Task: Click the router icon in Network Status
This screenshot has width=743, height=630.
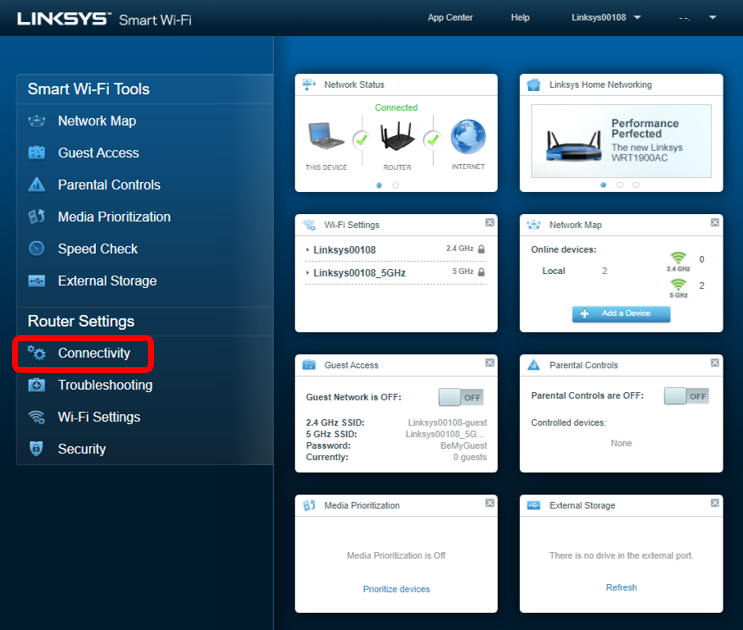Action: [397, 136]
